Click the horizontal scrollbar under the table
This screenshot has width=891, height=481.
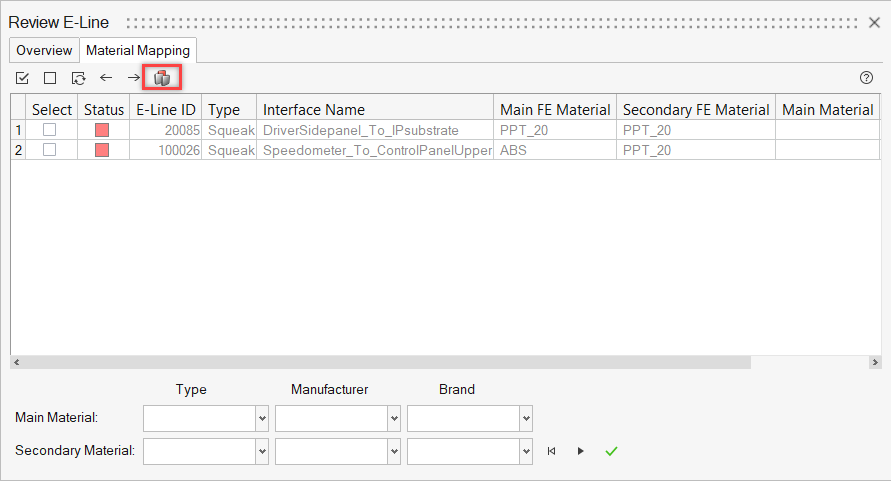[380, 362]
